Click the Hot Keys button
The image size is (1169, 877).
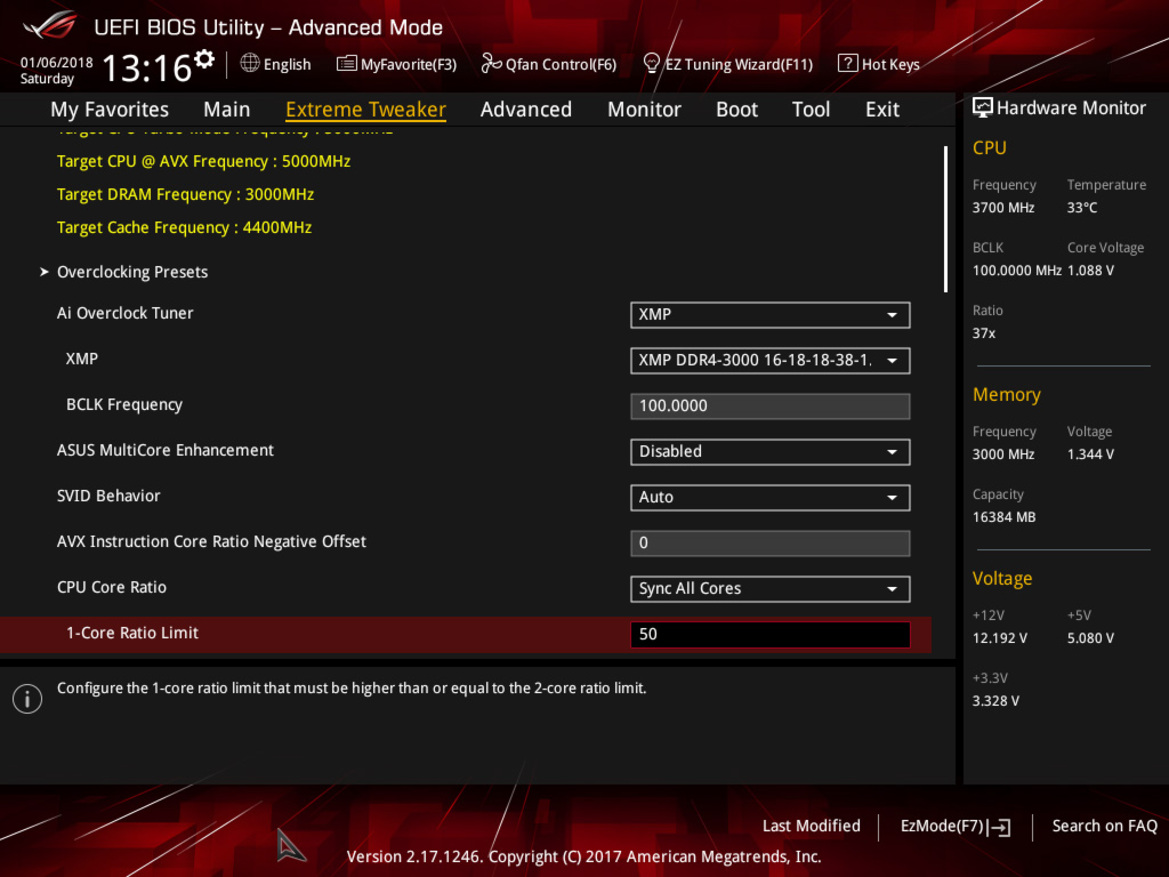pyautogui.click(x=879, y=64)
